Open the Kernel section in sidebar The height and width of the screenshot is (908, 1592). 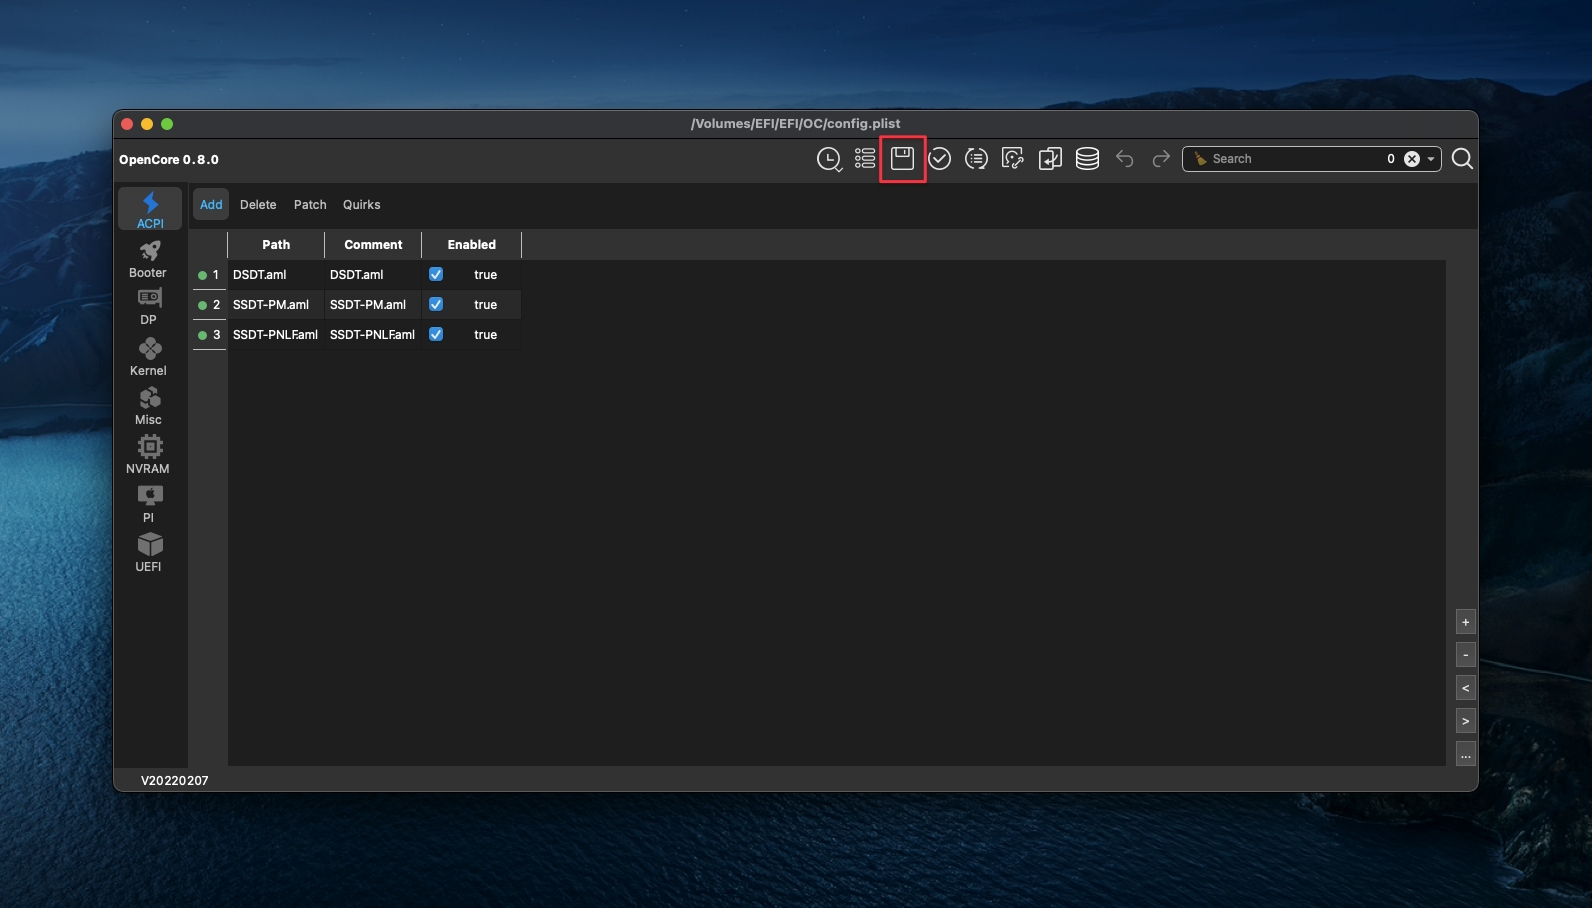pos(149,356)
